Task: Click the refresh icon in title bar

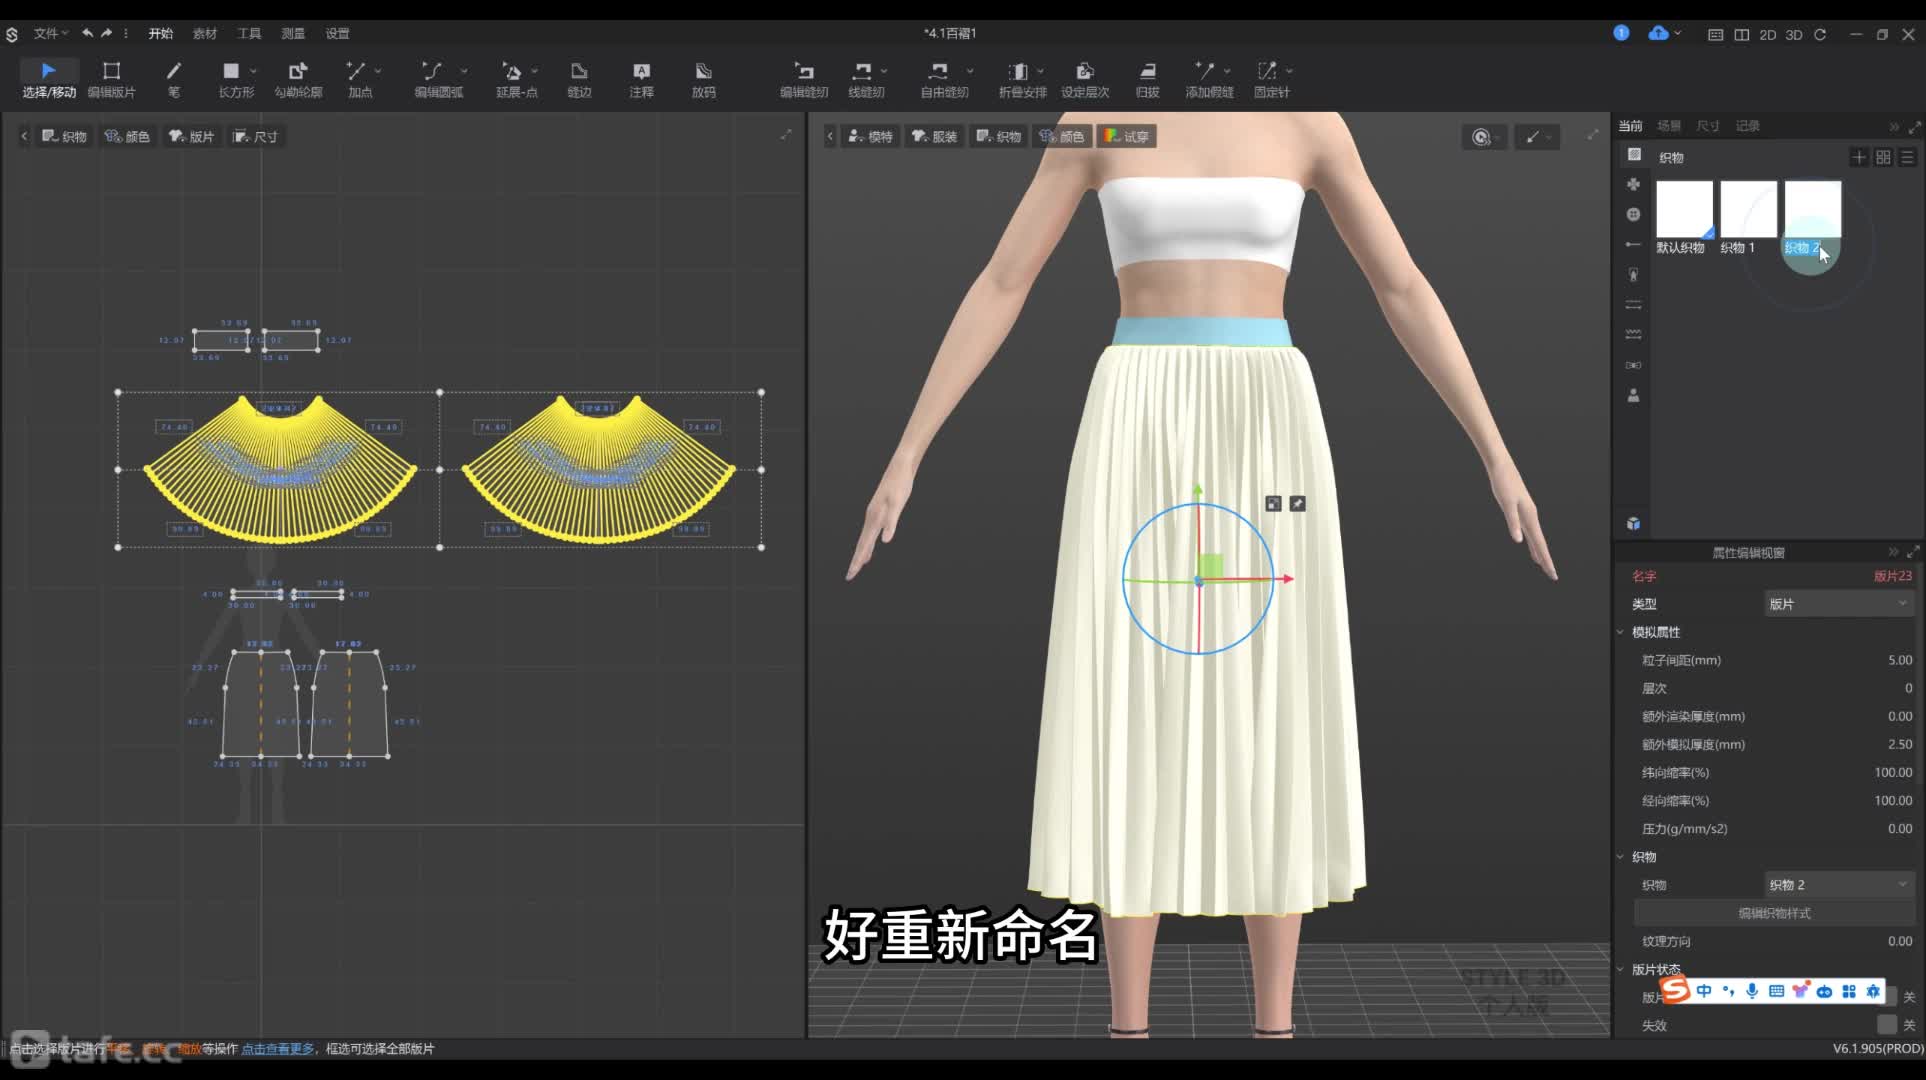Action: click(x=1820, y=34)
